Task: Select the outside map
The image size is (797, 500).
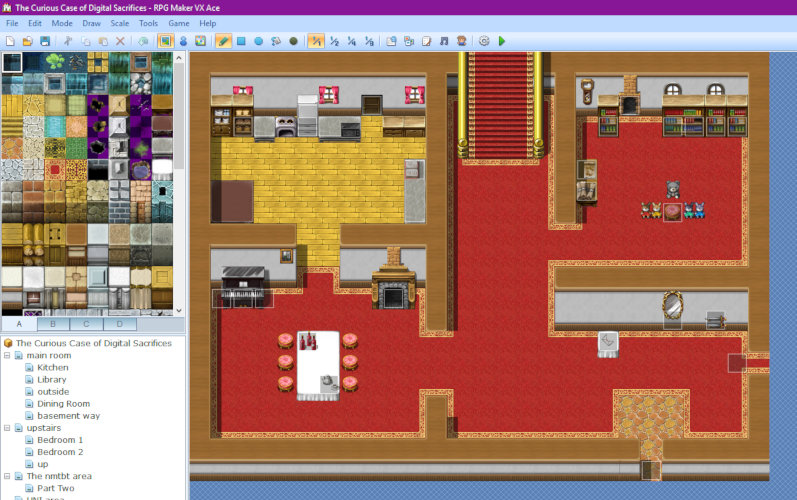Action: (x=53, y=392)
